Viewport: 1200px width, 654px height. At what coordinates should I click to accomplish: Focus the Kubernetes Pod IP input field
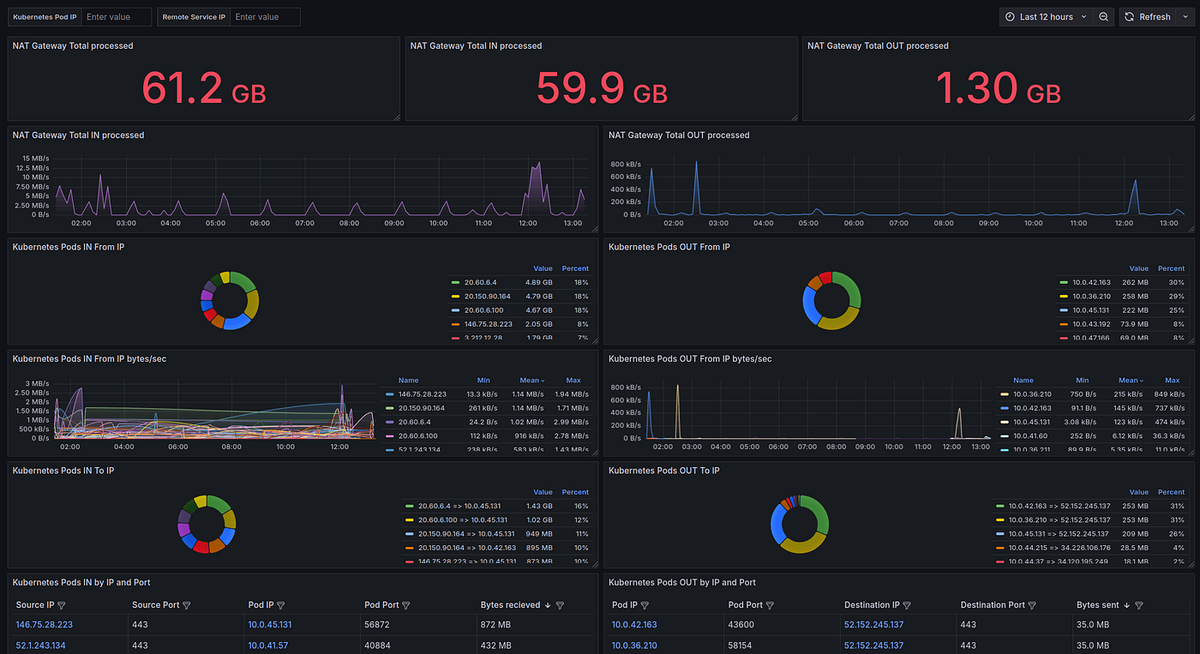coord(116,17)
